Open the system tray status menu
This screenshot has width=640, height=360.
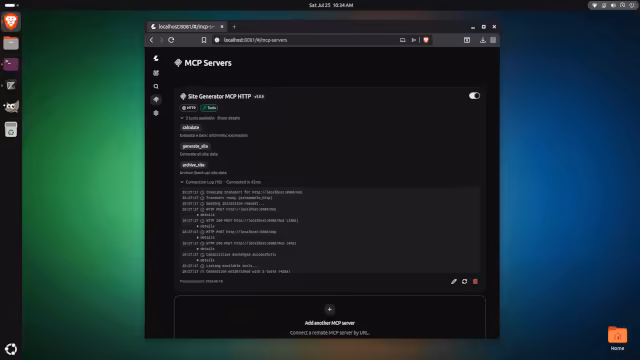pyautogui.click(x=613, y=5)
